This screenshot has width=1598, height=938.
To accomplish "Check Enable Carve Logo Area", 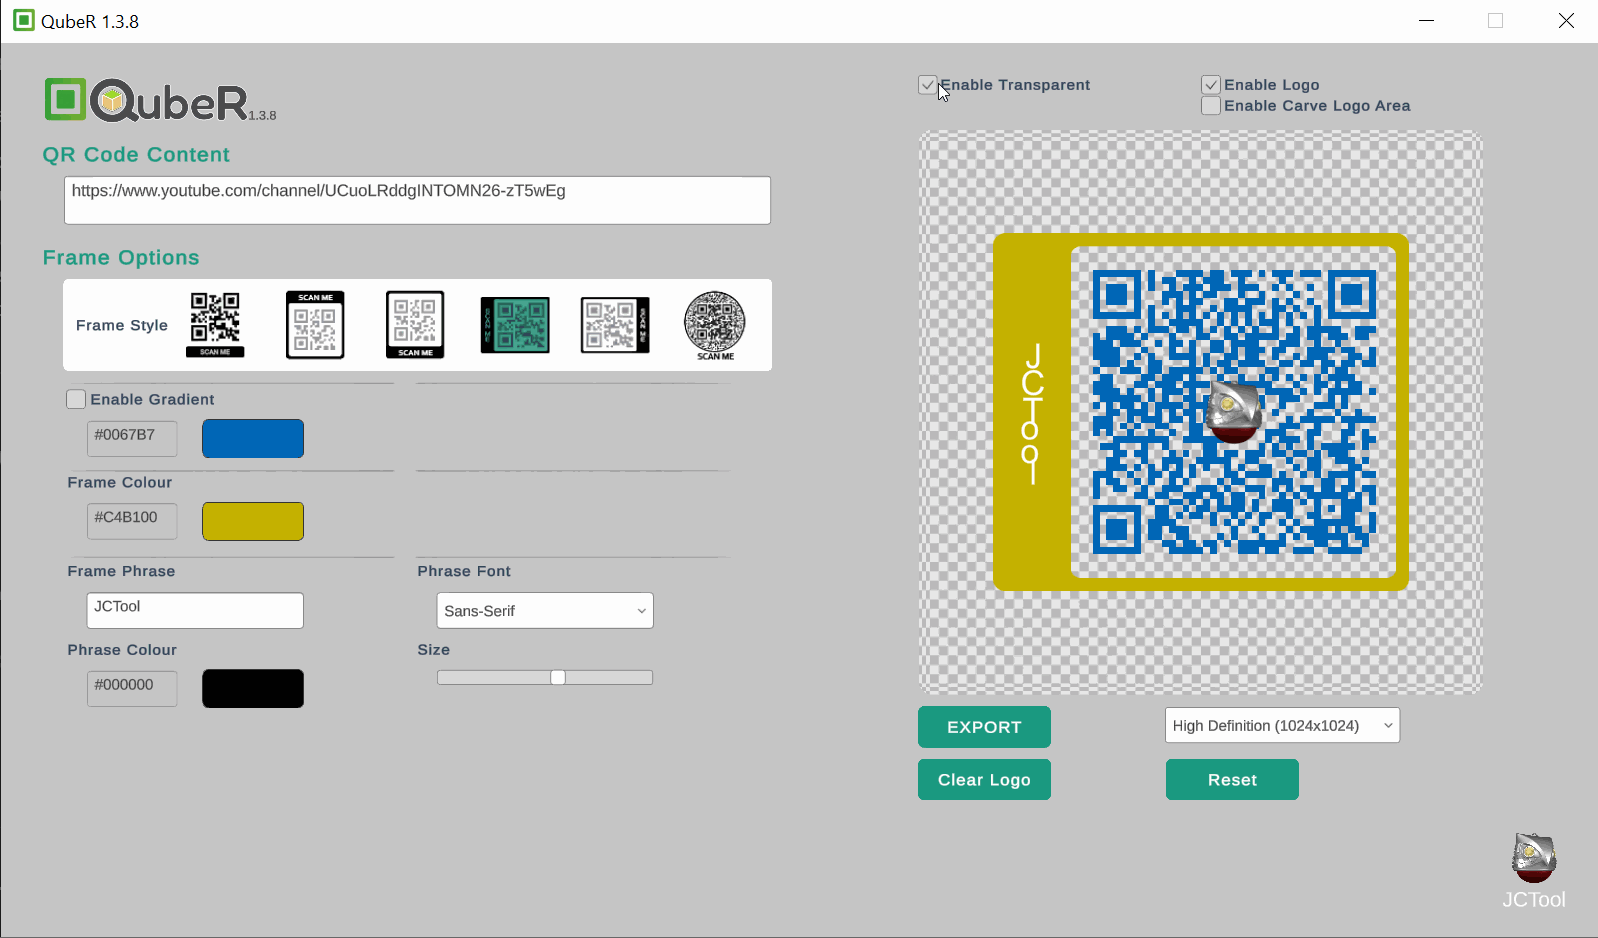I will tap(1211, 106).
